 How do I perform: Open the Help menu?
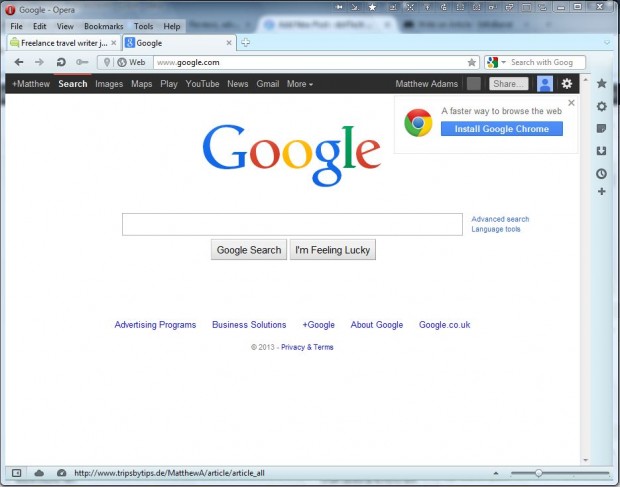point(172,26)
